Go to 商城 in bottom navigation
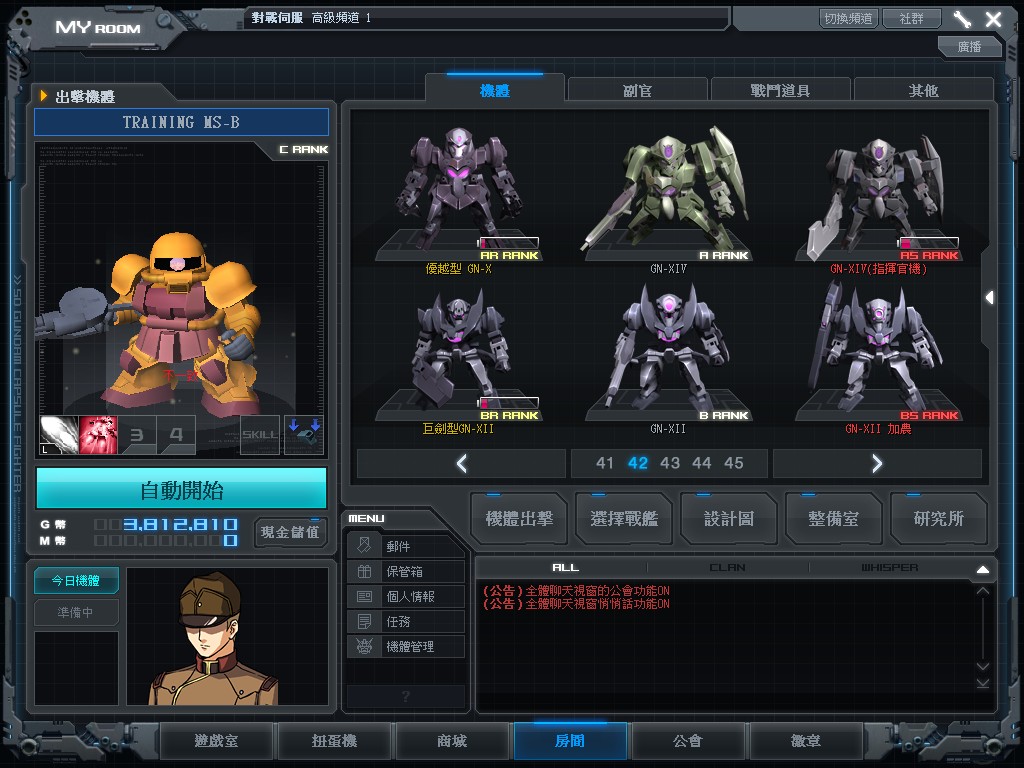 tap(452, 741)
